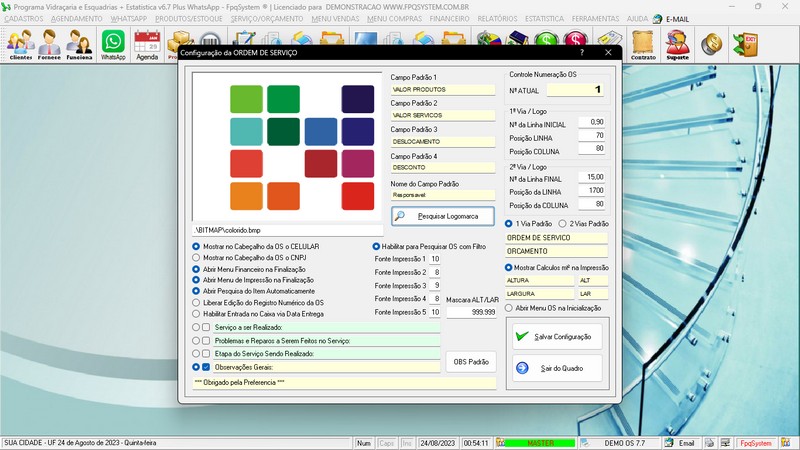
Task: Open the Funciona employees icon
Action: point(79,44)
